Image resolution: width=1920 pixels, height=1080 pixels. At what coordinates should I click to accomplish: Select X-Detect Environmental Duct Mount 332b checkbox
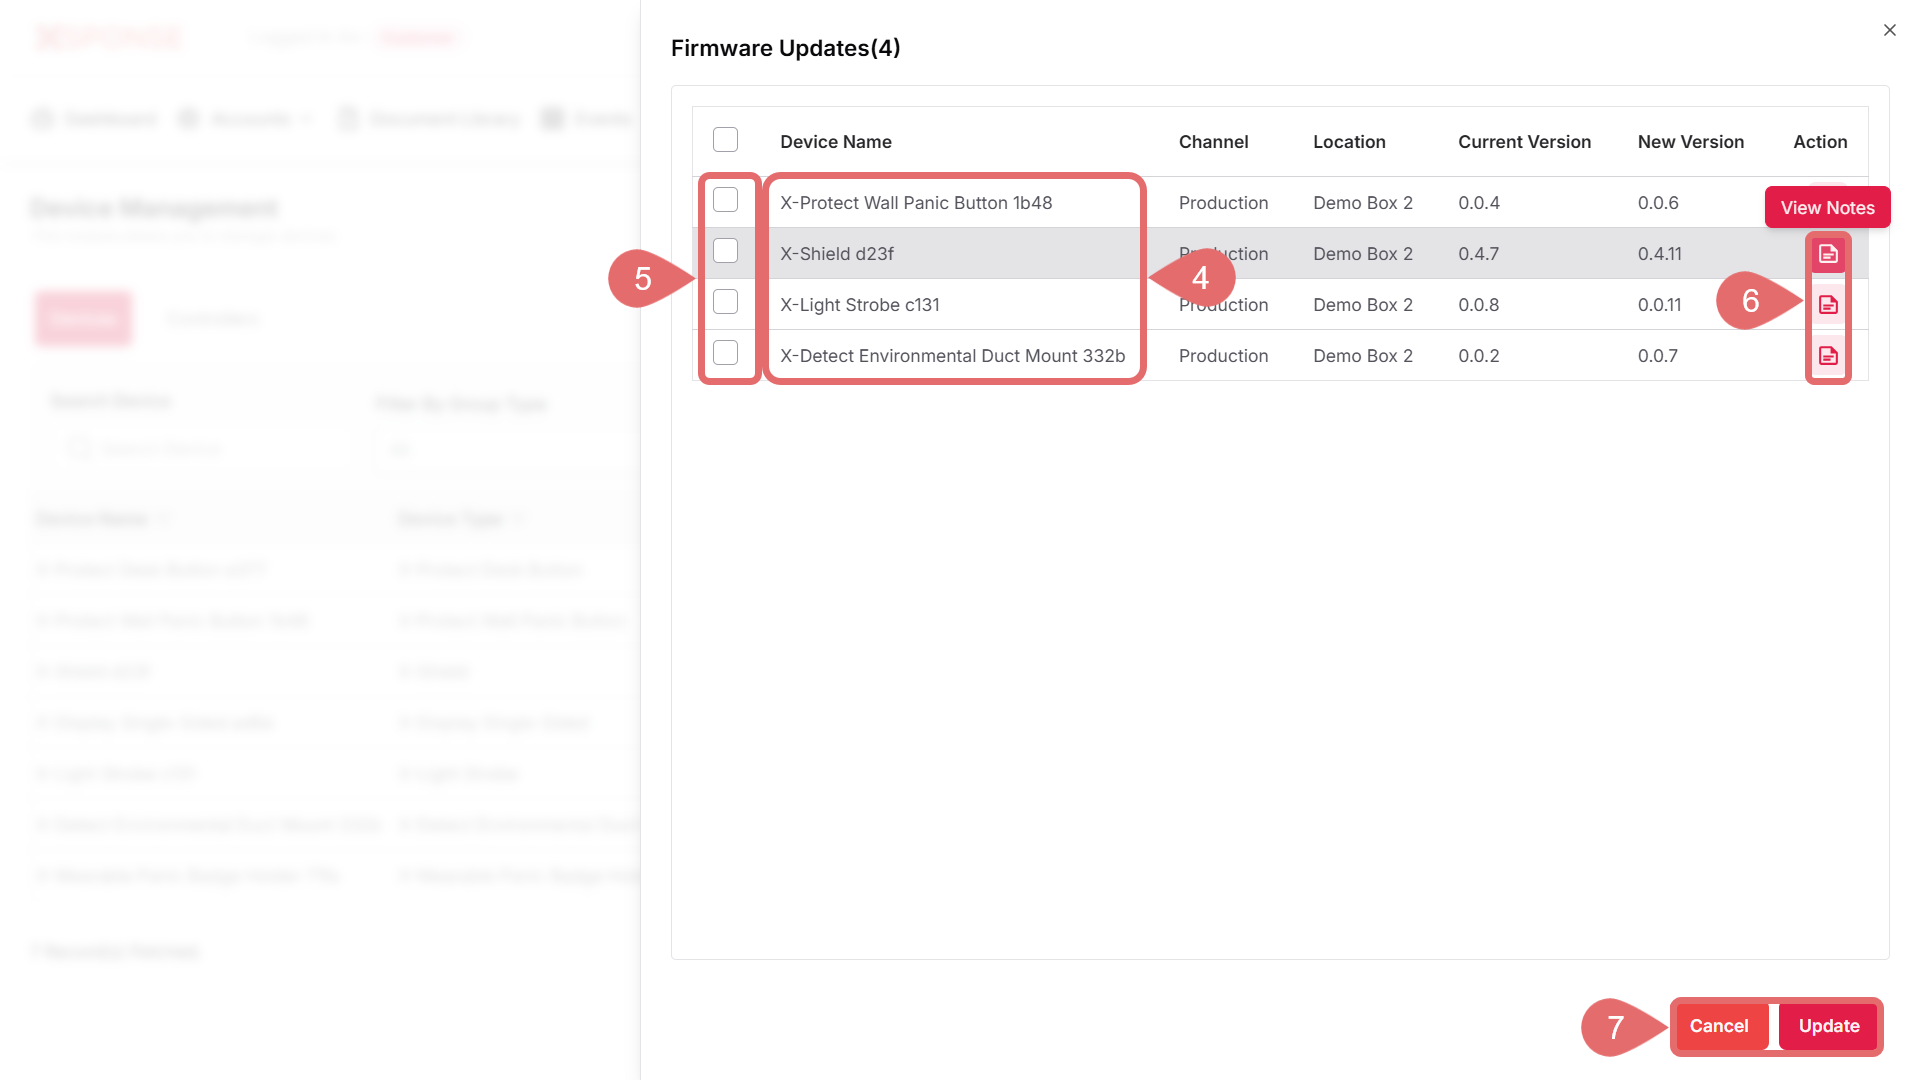click(x=725, y=353)
